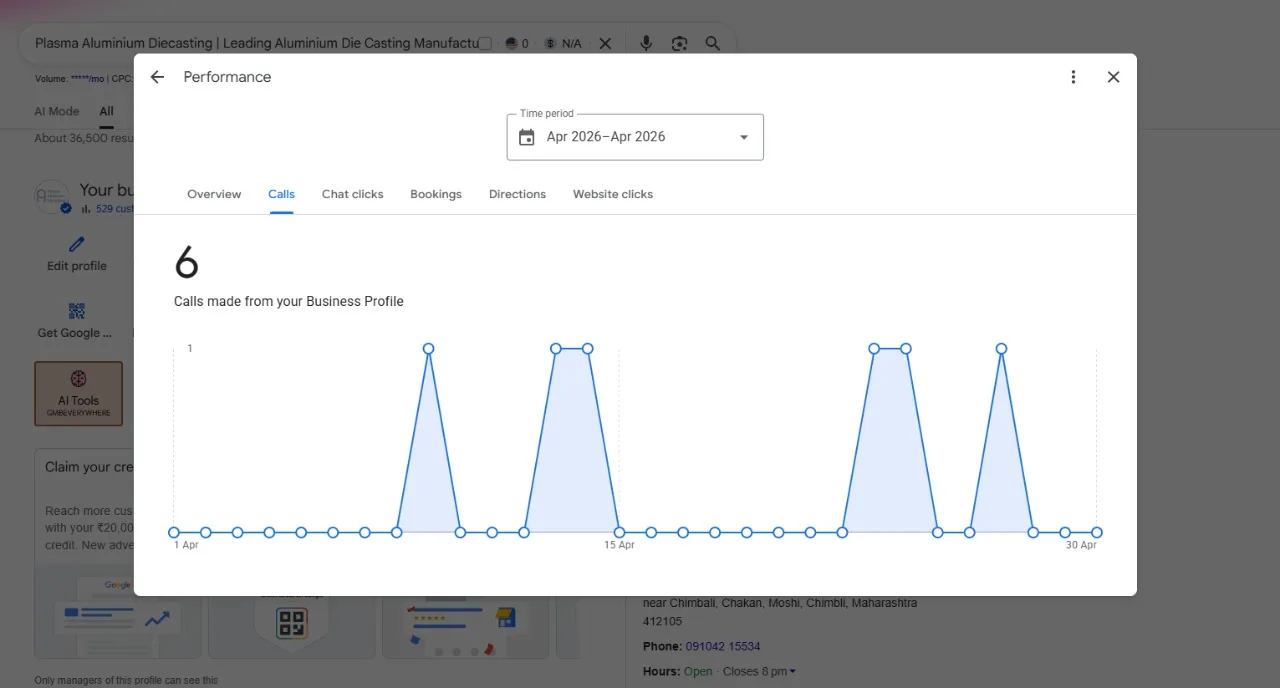
Task: Open the Directions tab
Action: (x=517, y=194)
